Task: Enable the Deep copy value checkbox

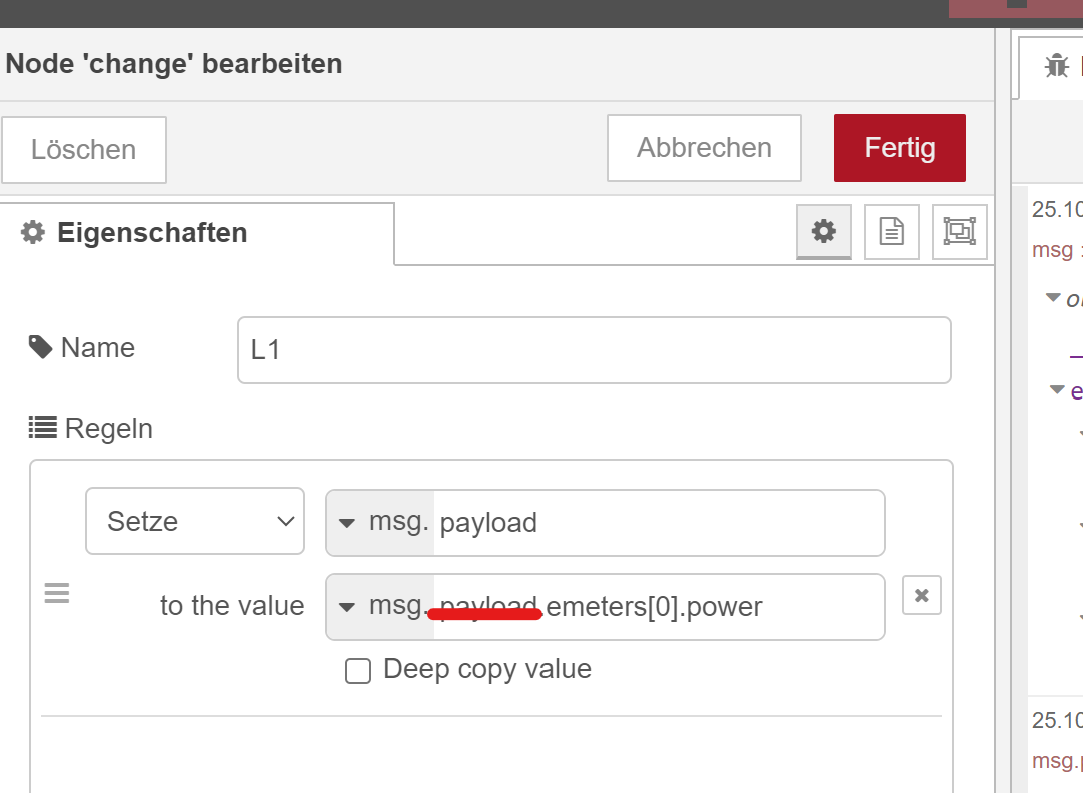Action: point(357,670)
